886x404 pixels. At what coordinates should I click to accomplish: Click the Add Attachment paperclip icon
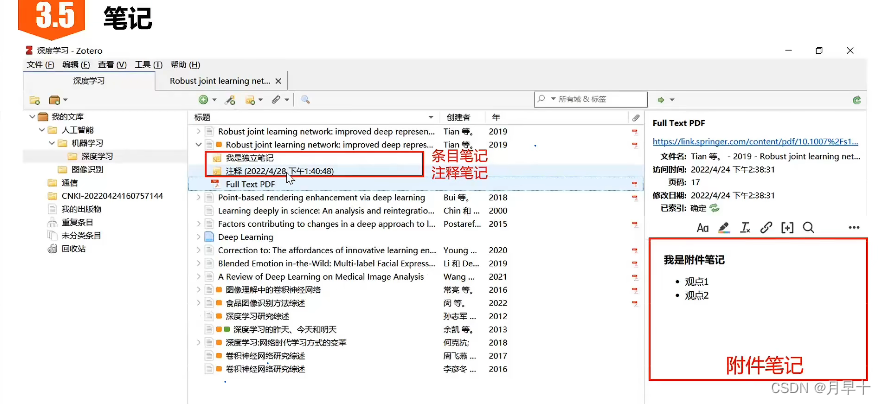(276, 100)
